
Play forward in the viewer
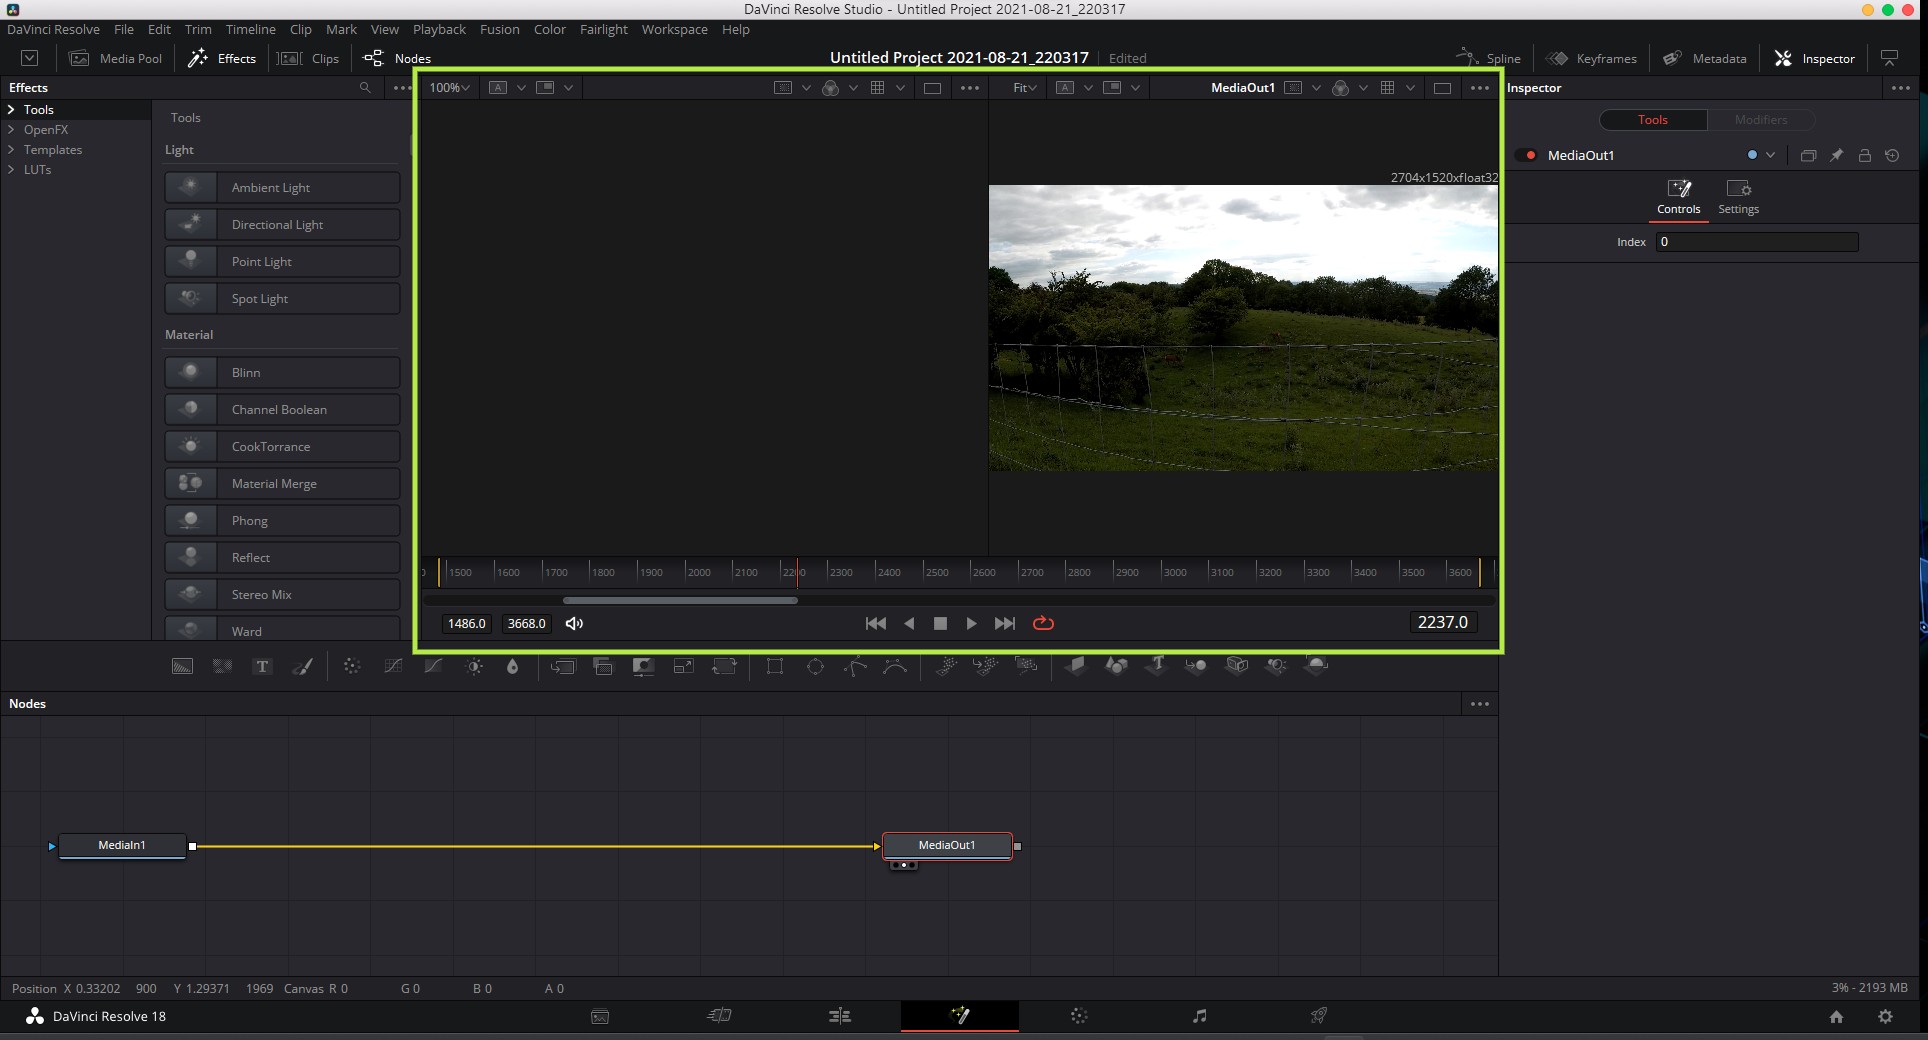(971, 624)
